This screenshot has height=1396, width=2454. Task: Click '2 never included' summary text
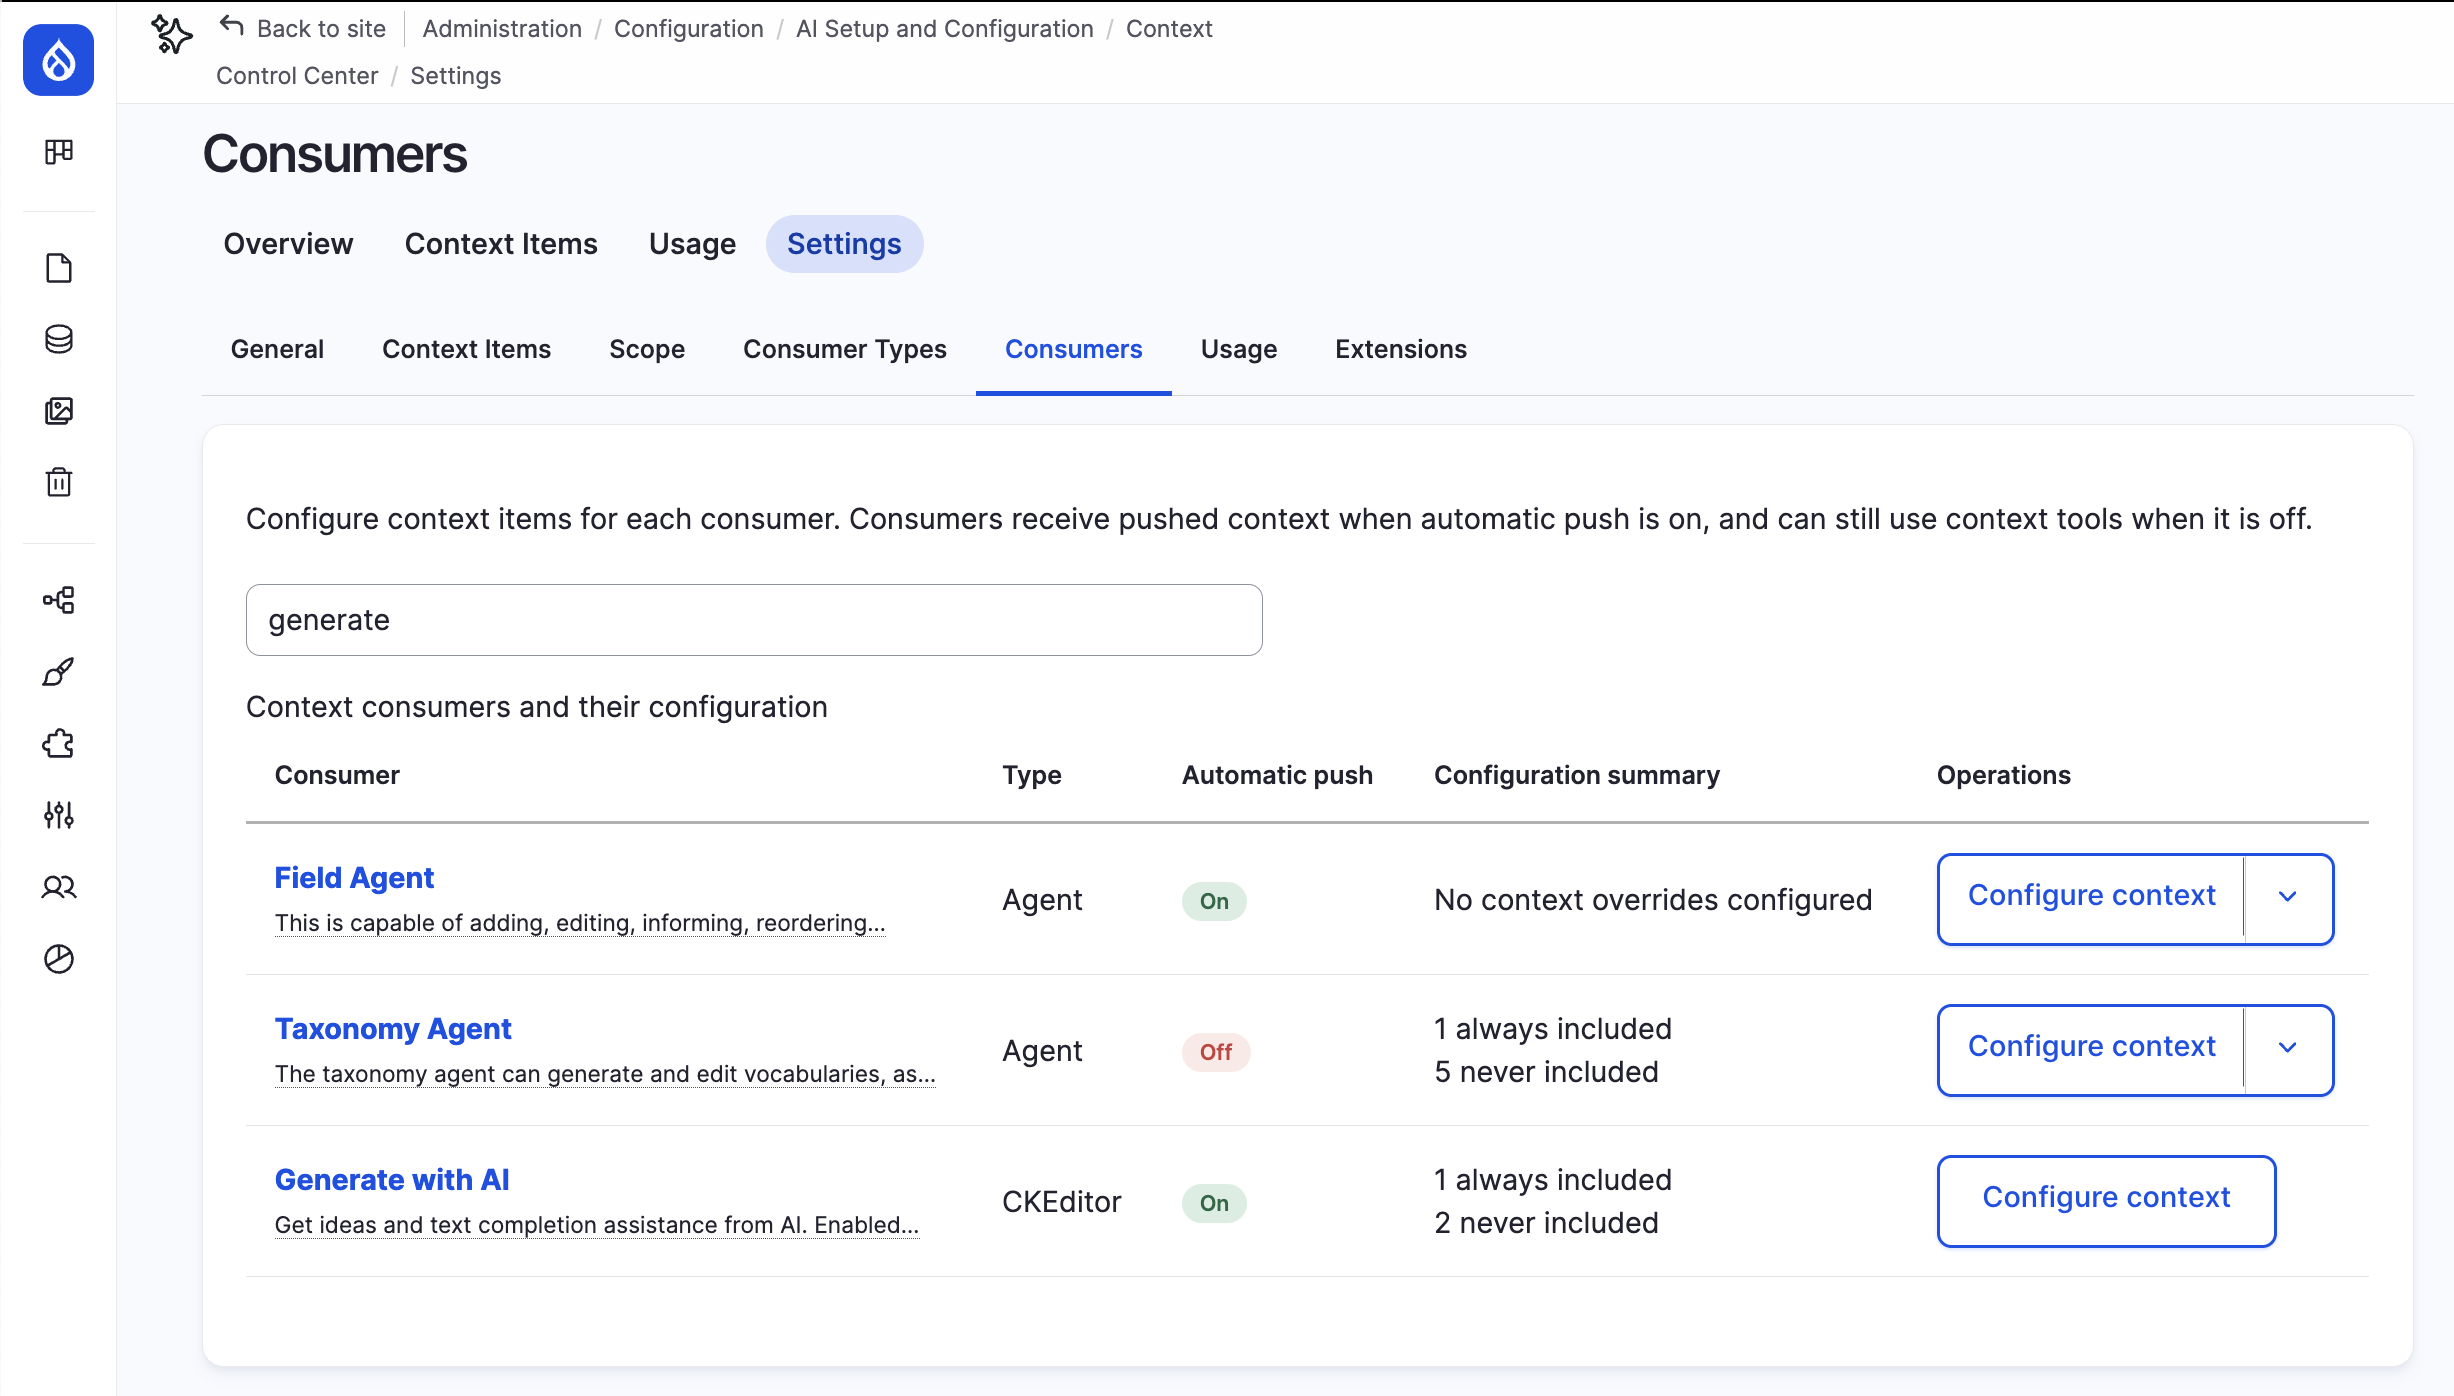pyautogui.click(x=1546, y=1223)
